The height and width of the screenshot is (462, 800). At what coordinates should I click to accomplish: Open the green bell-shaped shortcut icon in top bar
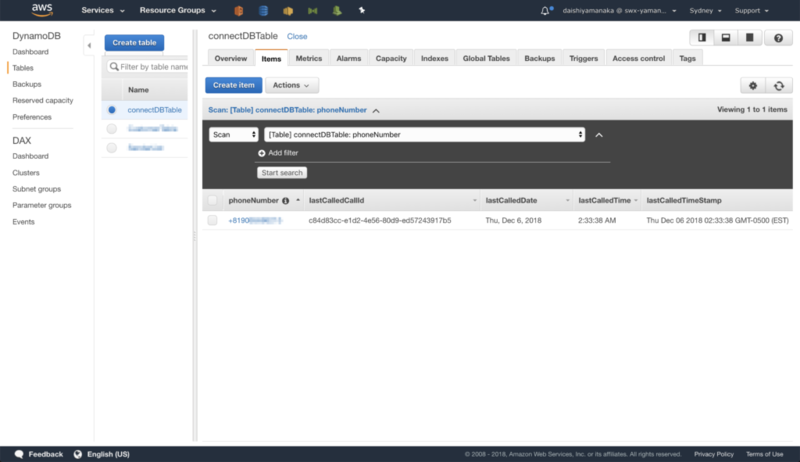pyautogui.click(x=337, y=10)
